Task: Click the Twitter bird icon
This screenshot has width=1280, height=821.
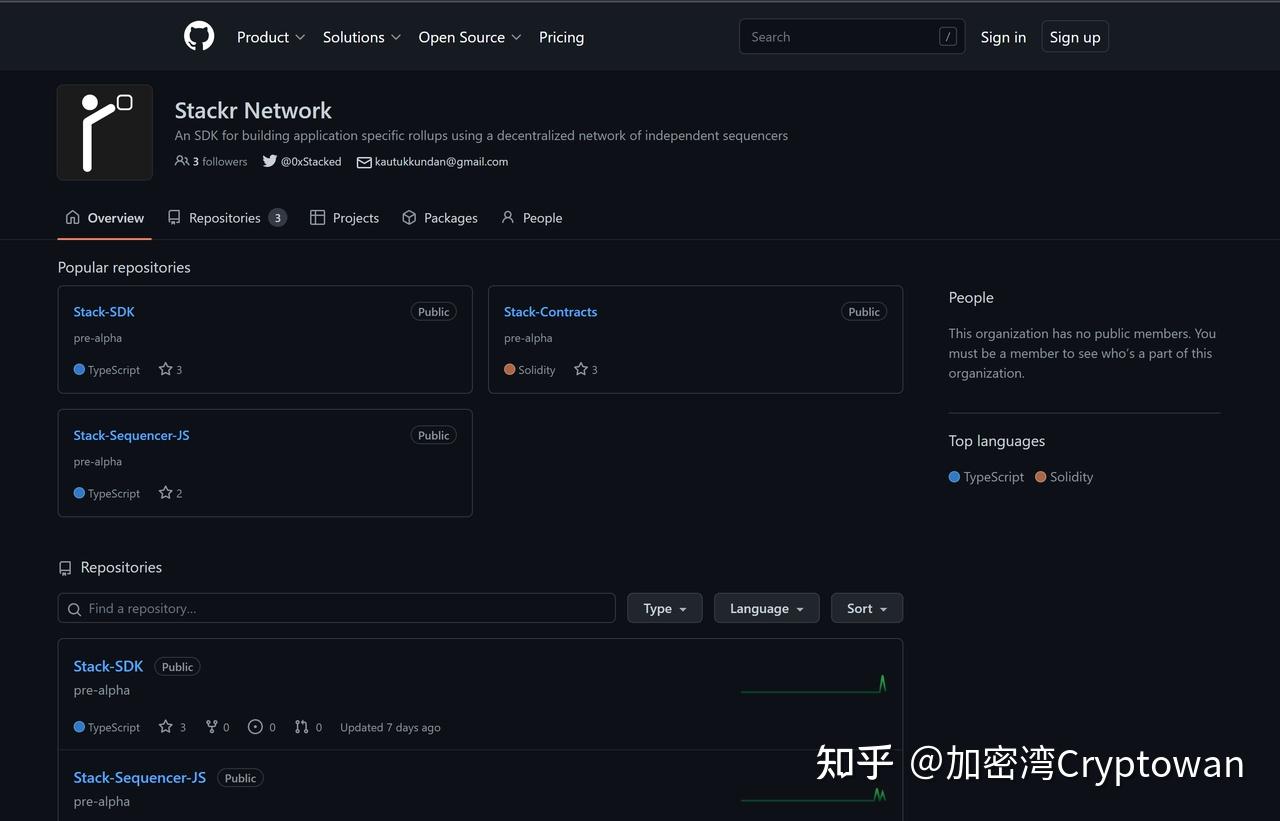Action: 270,161
